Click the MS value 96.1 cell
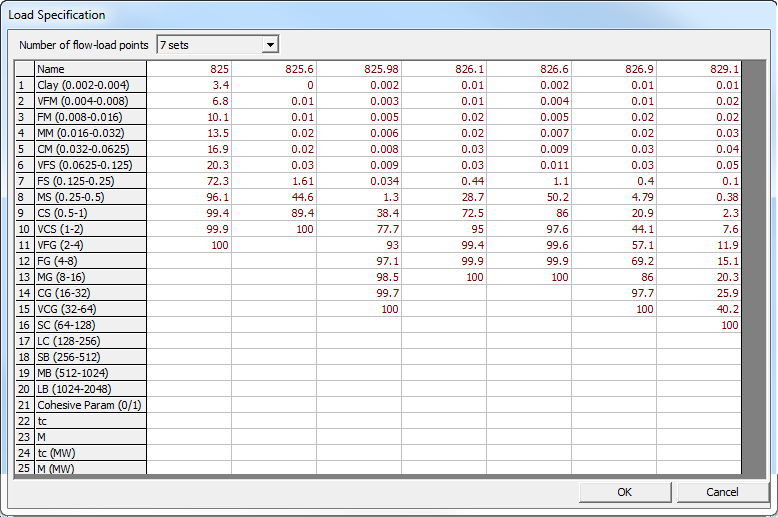 (189, 197)
